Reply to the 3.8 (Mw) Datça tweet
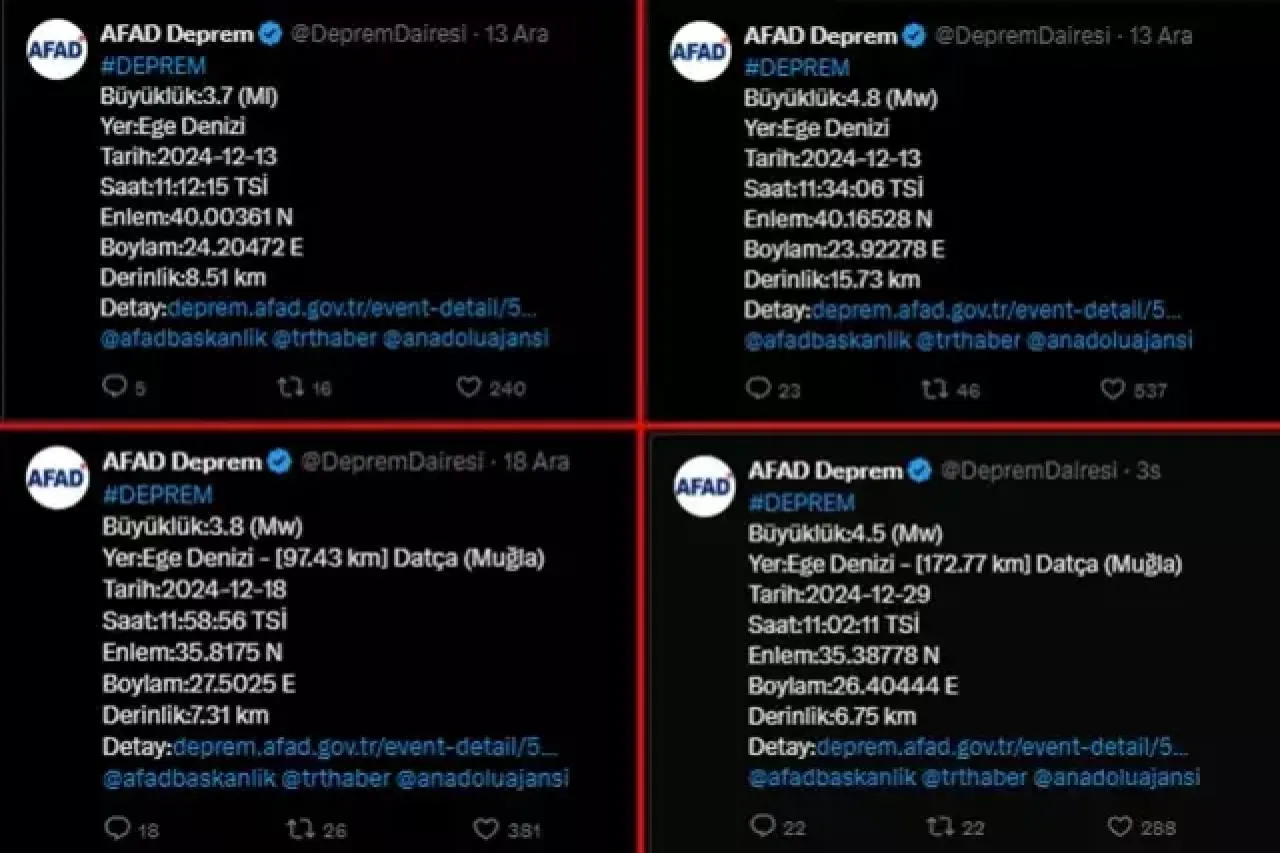1280x853 pixels. tap(117, 828)
